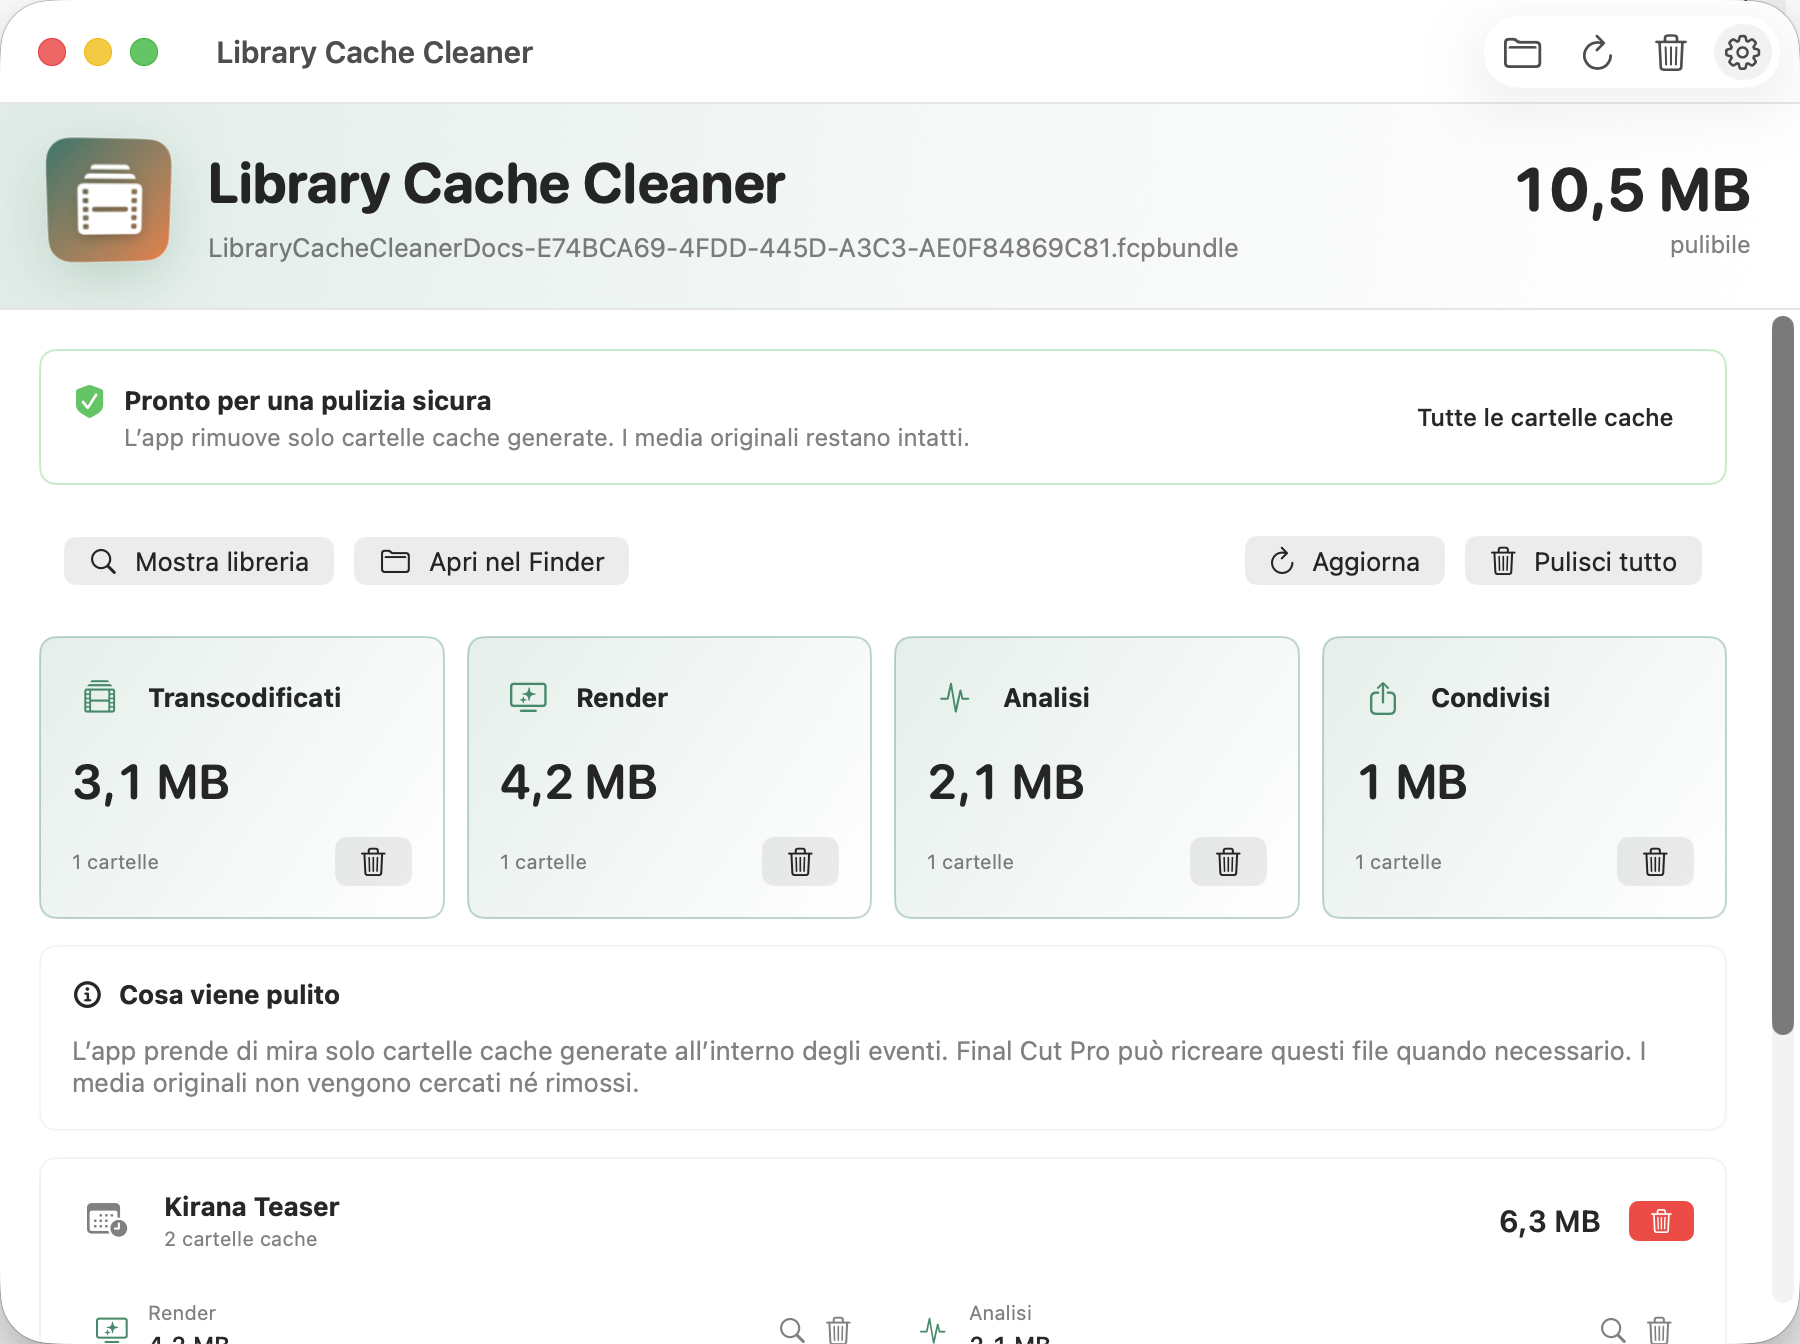Click Apri nel Finder button
1800x1344 pixels.
(x=491, y=561)
